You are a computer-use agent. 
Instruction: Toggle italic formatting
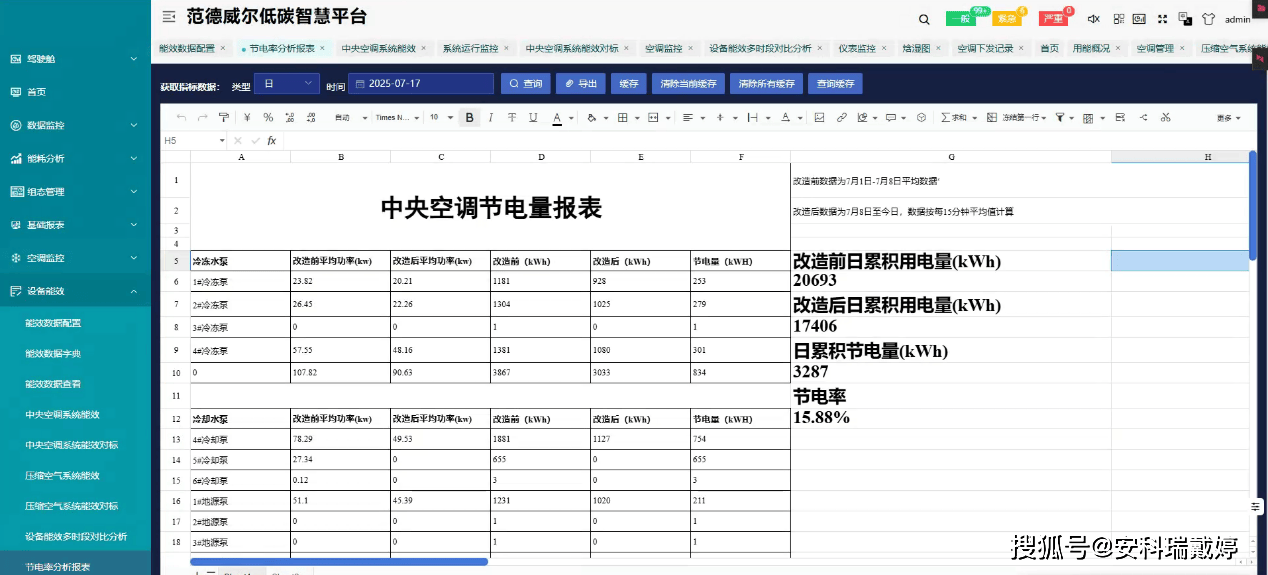[491, 118]
